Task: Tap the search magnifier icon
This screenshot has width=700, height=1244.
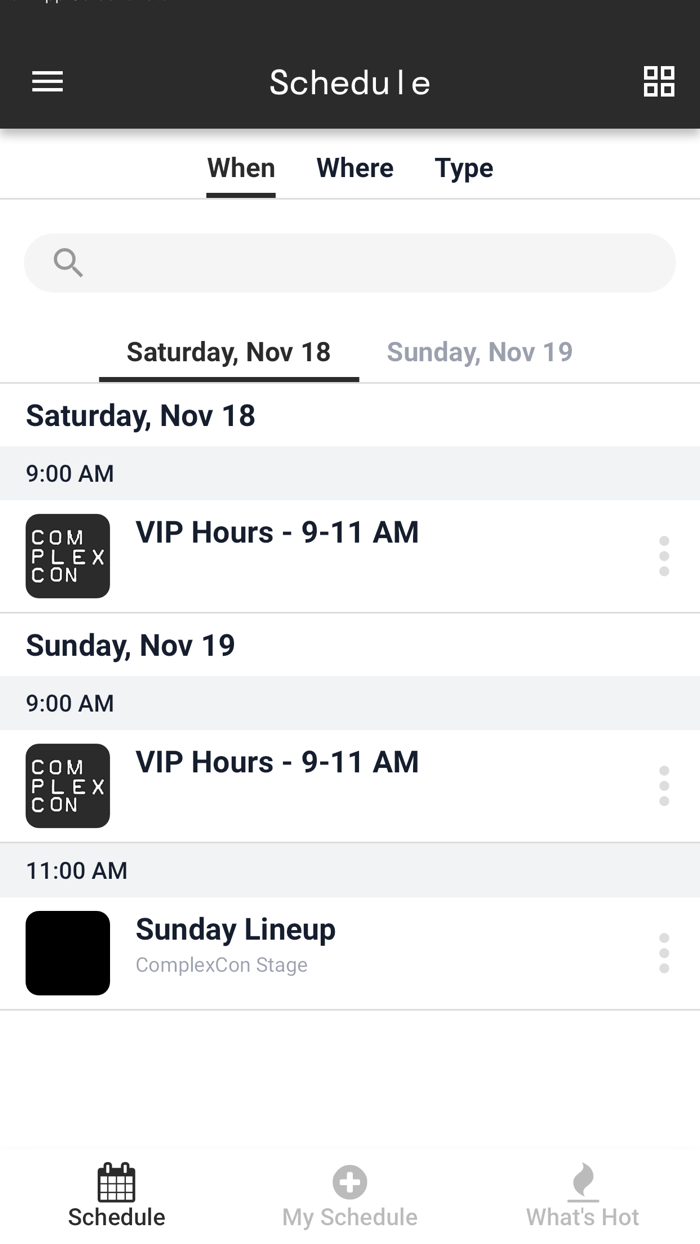Action: click(x=67, y=262)
